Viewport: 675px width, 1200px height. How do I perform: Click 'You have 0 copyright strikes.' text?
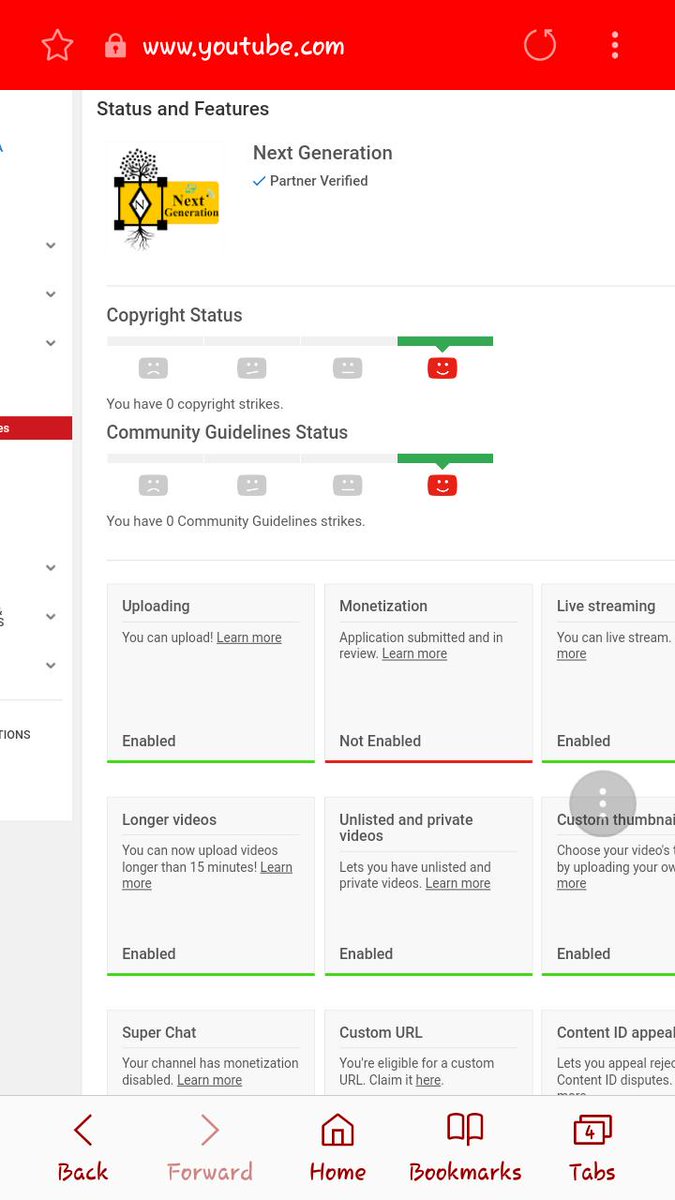coord(195,404)
